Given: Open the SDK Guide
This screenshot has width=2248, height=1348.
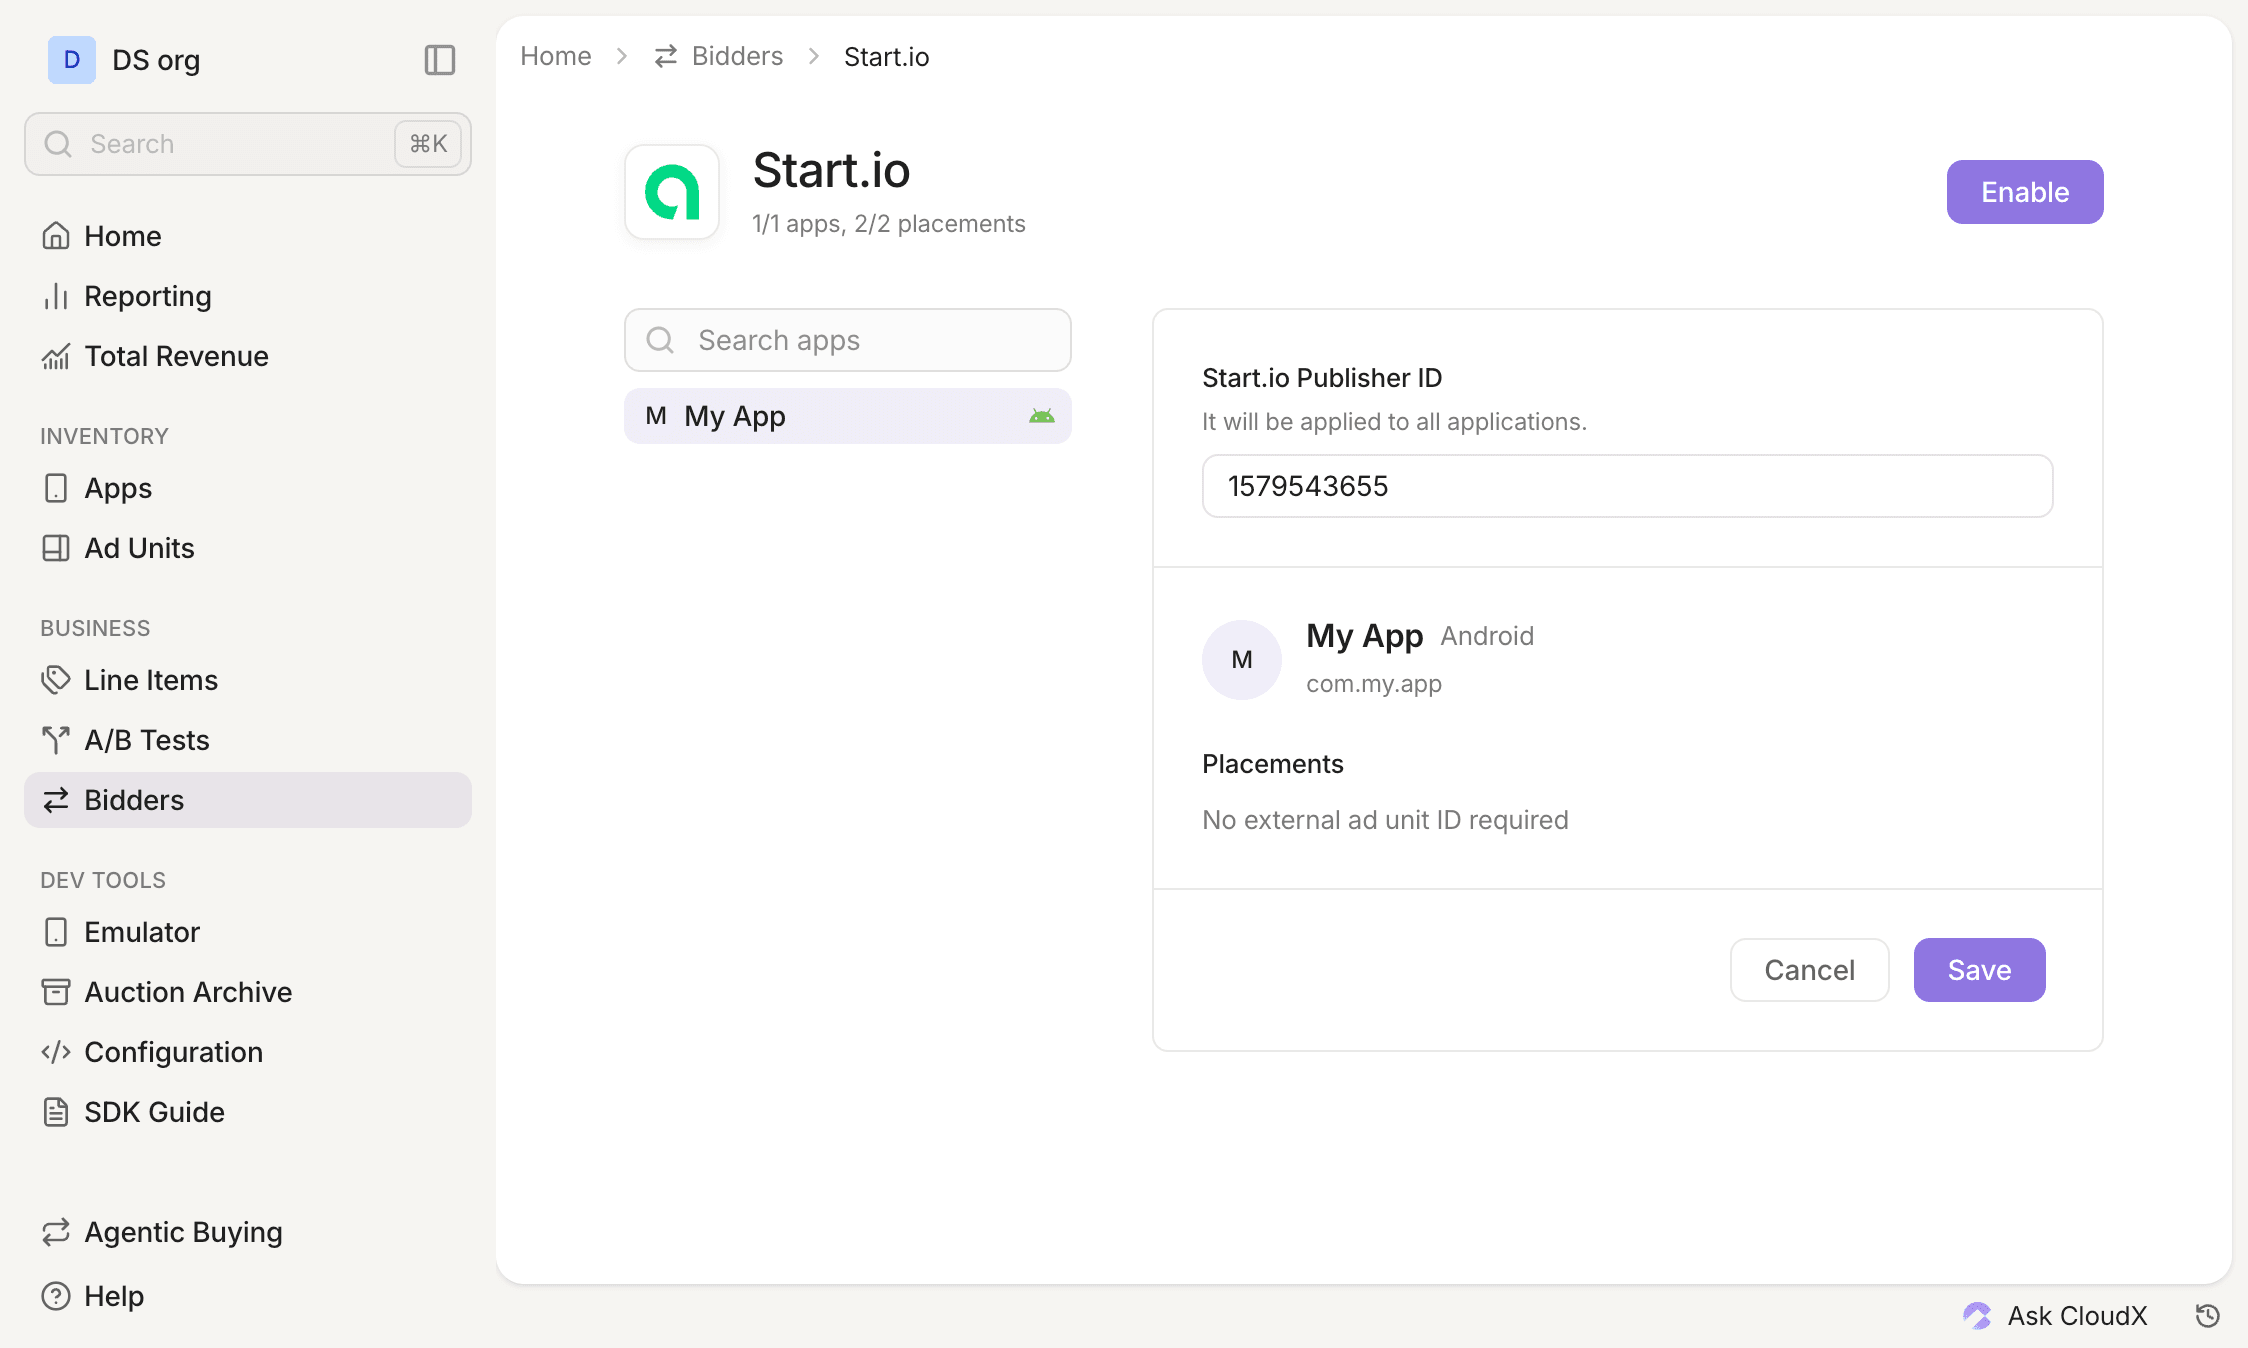Looking at the screenshot, I should 248,1112.
